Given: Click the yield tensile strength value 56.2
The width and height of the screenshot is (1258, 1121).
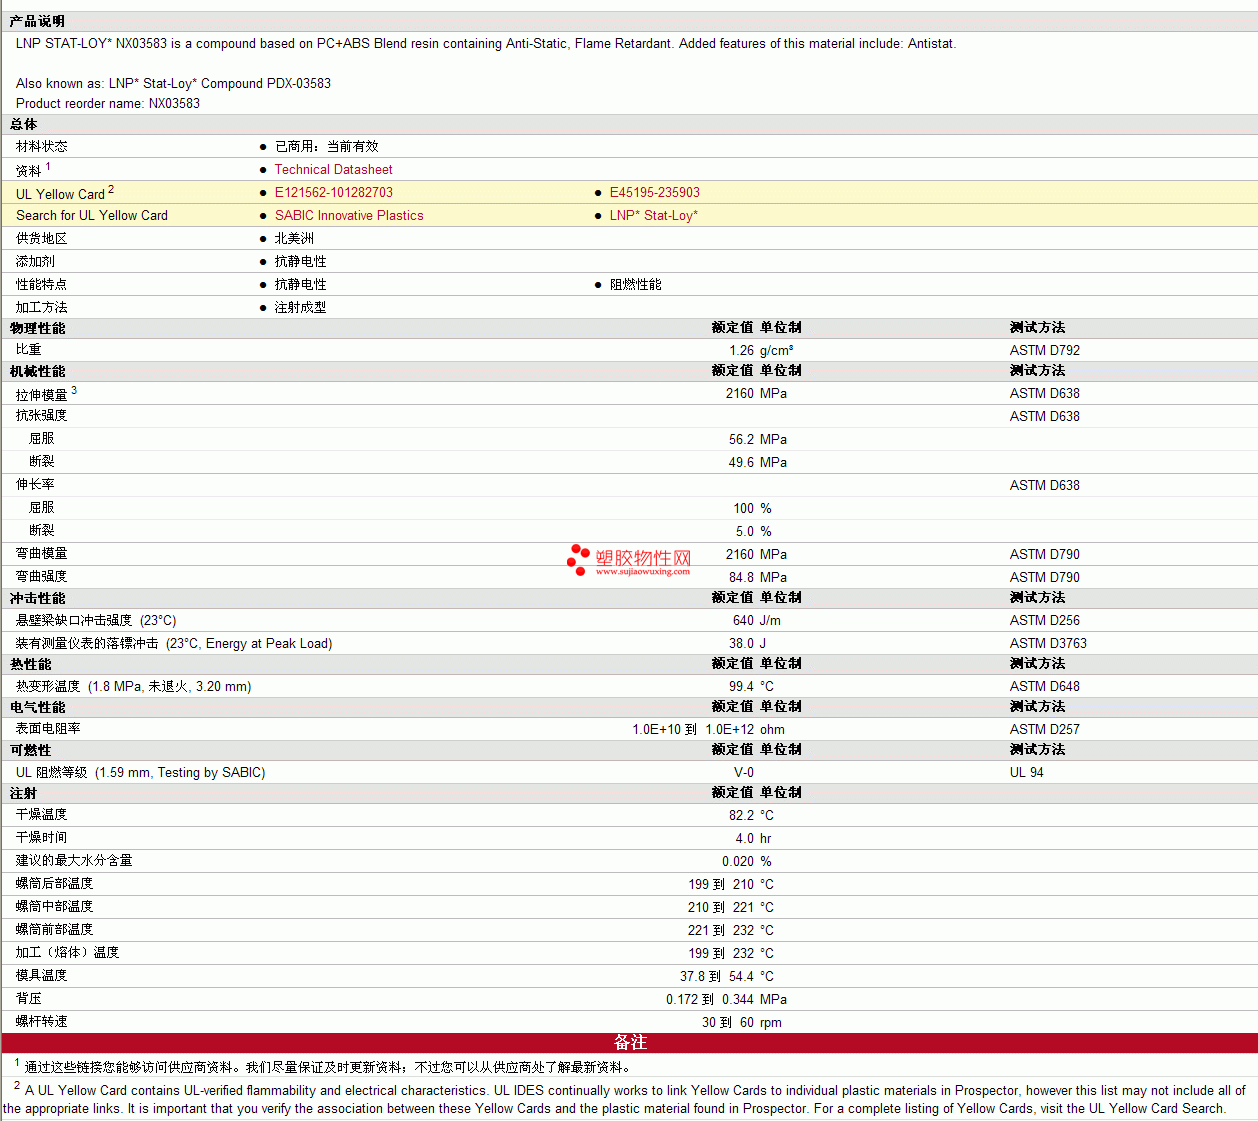Looking at the screenshot, I should [x=741, y=440].
